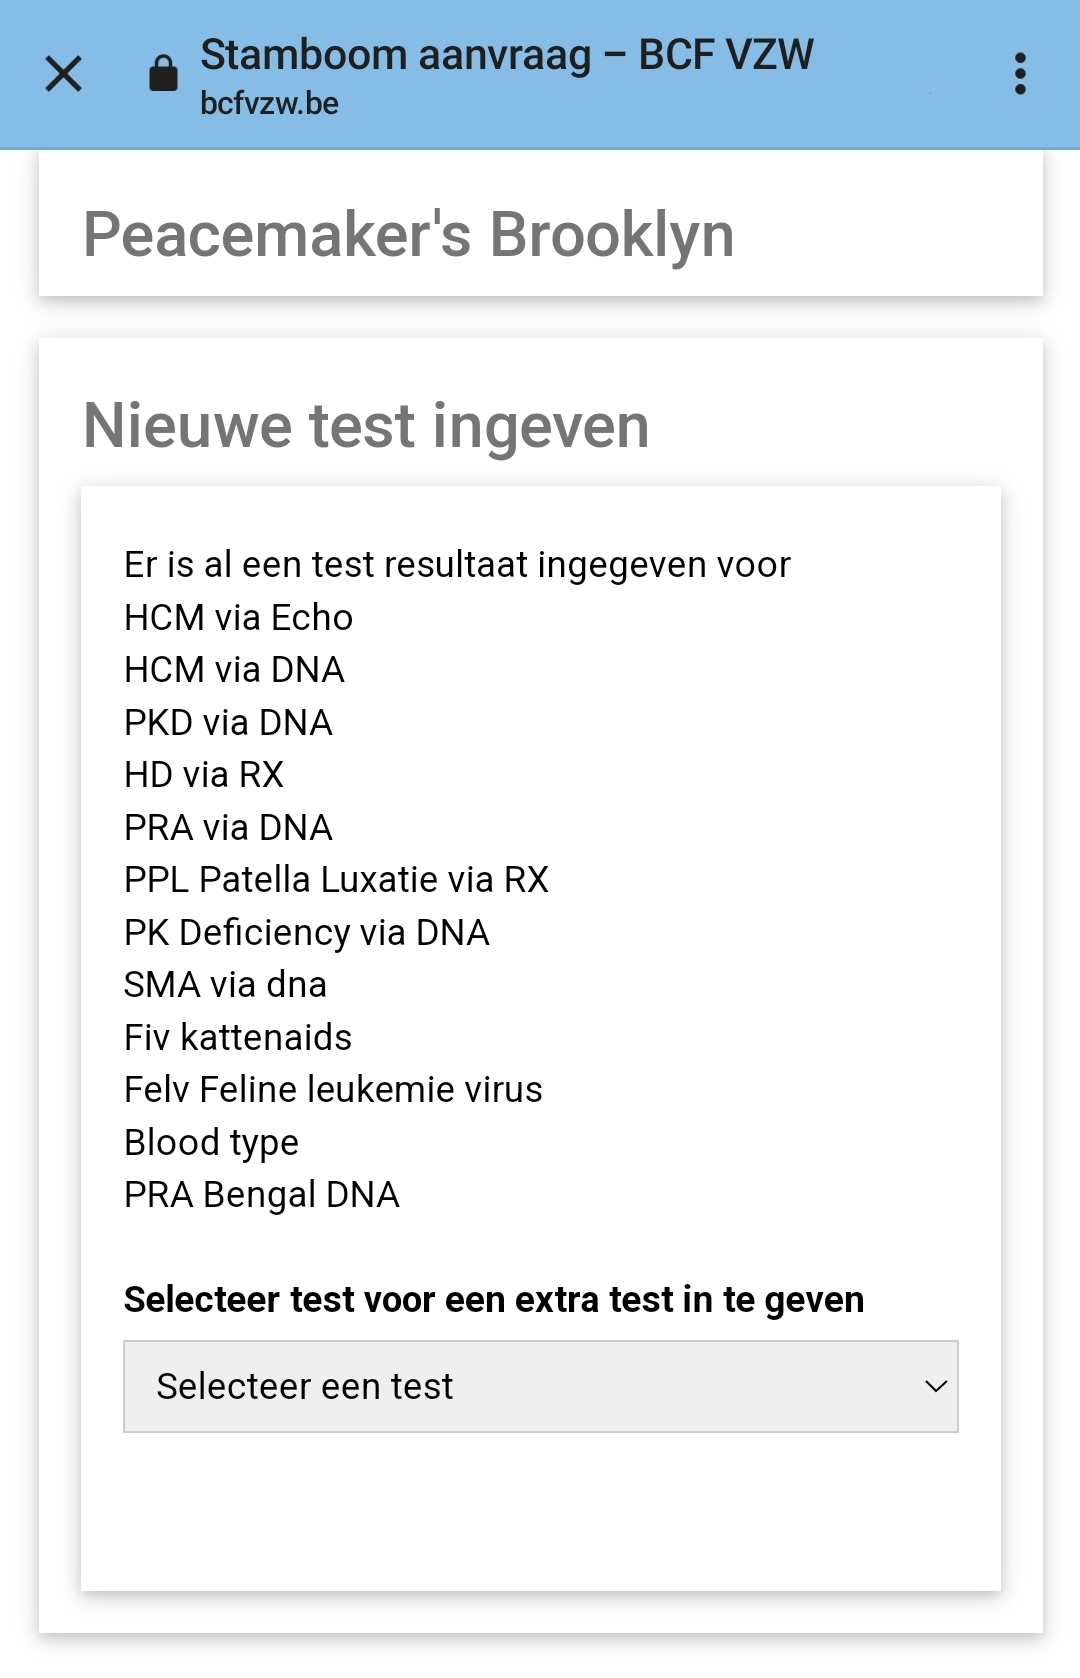Click the 'HCM via DNA' entry
The image size is (1080, 1678).
[x=234, y=670]
